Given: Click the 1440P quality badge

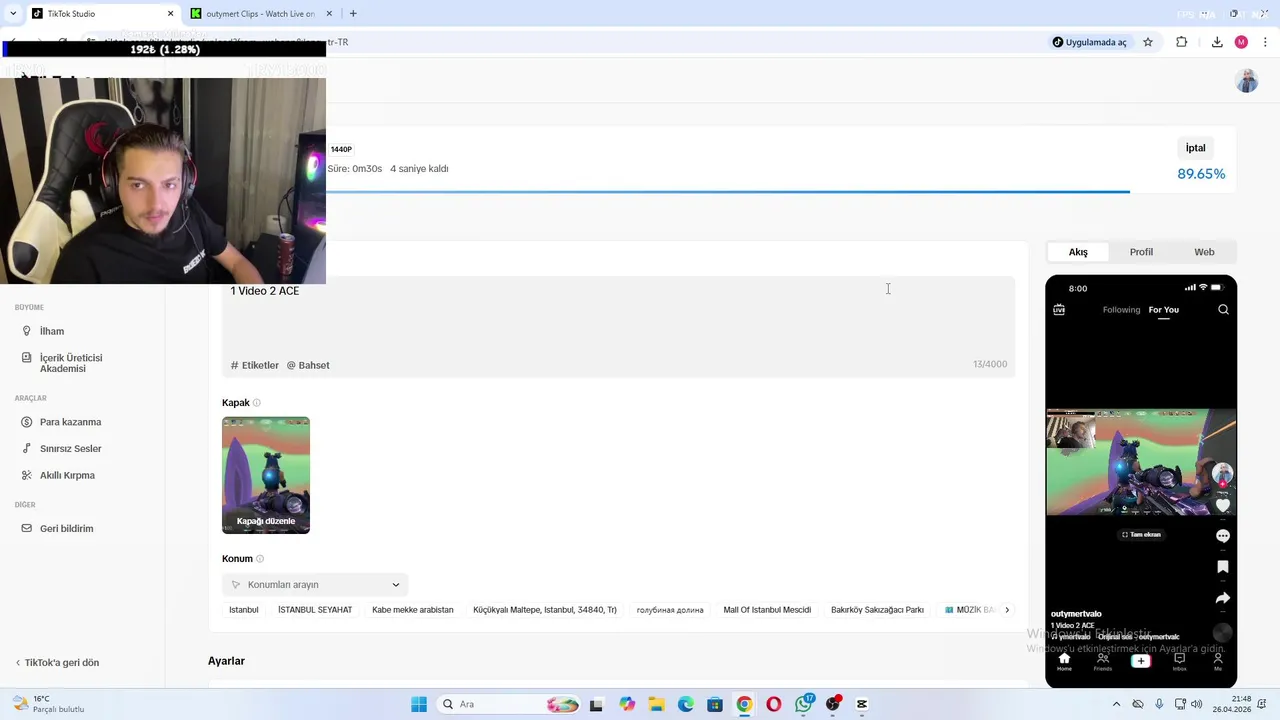Looking at the screenshot, I should pos(341,149).
